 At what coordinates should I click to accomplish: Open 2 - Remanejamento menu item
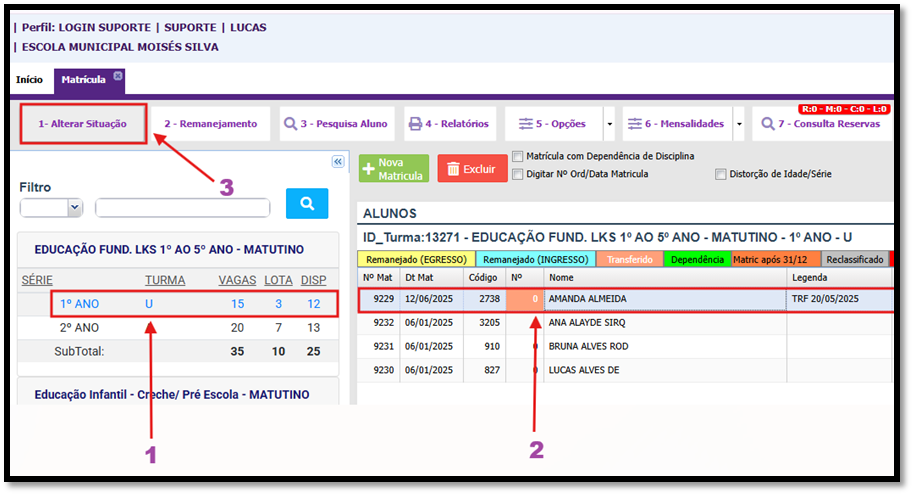(x=210, y=124)
